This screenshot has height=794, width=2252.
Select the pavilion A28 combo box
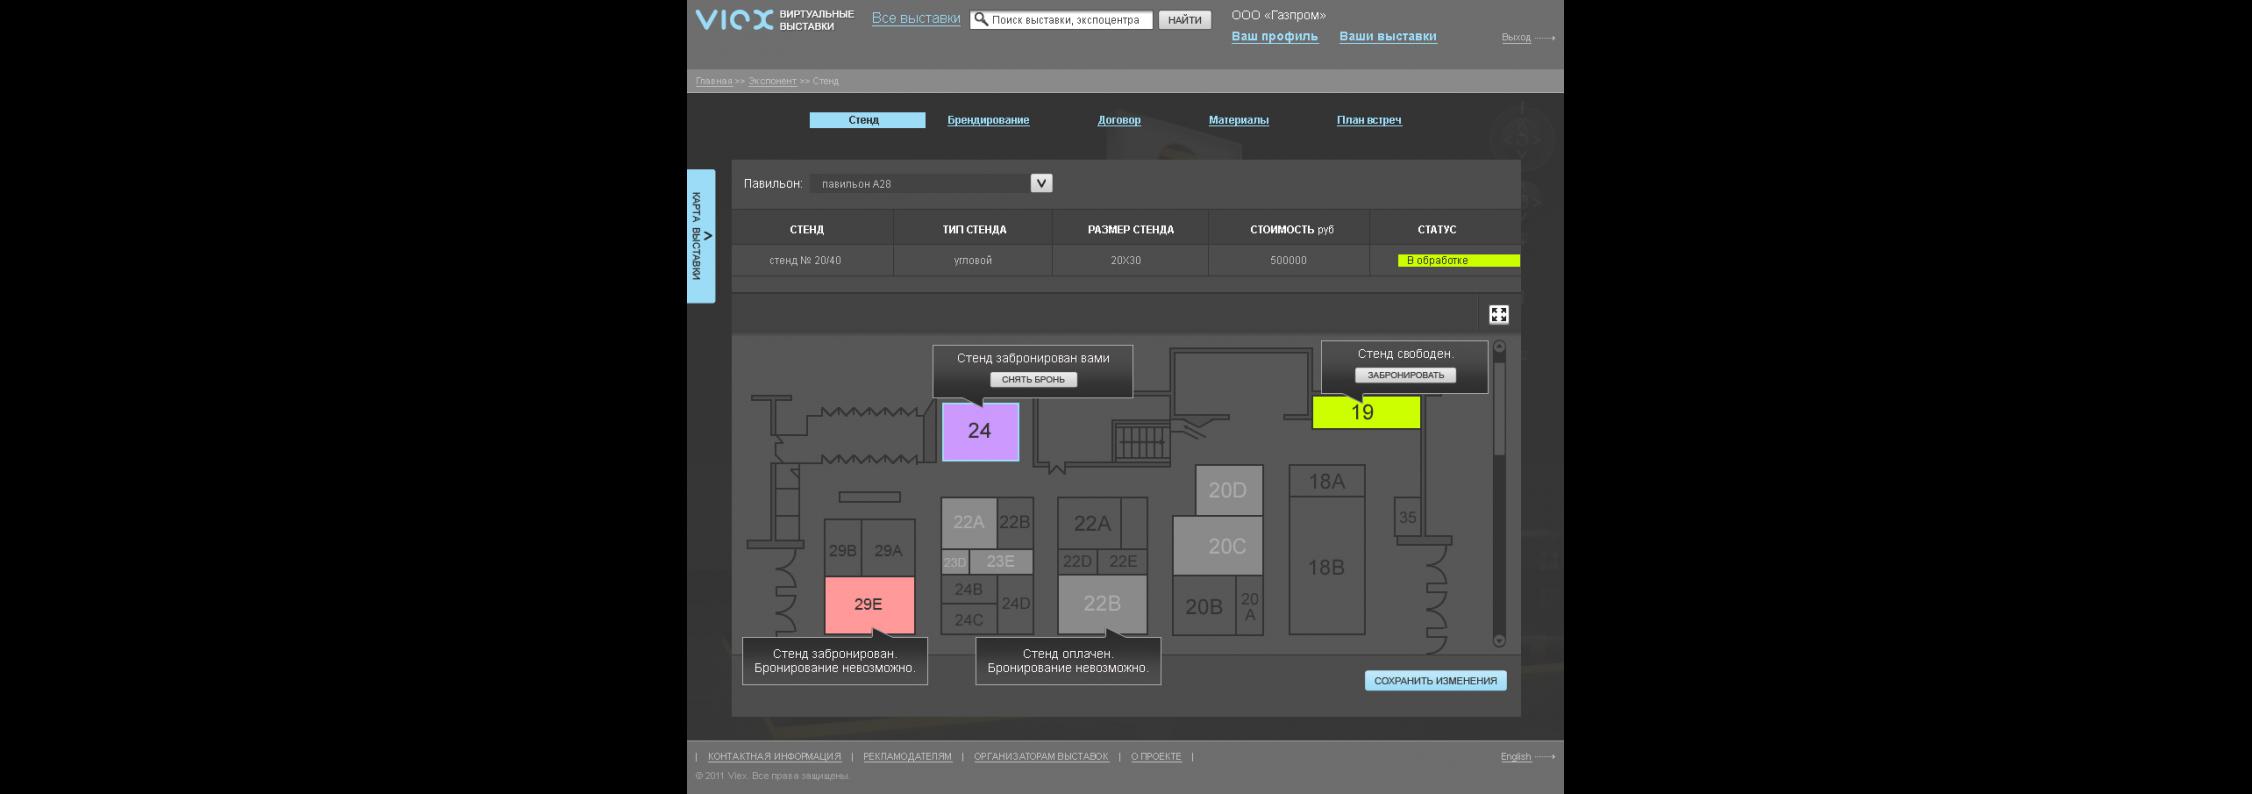point(920,184)
